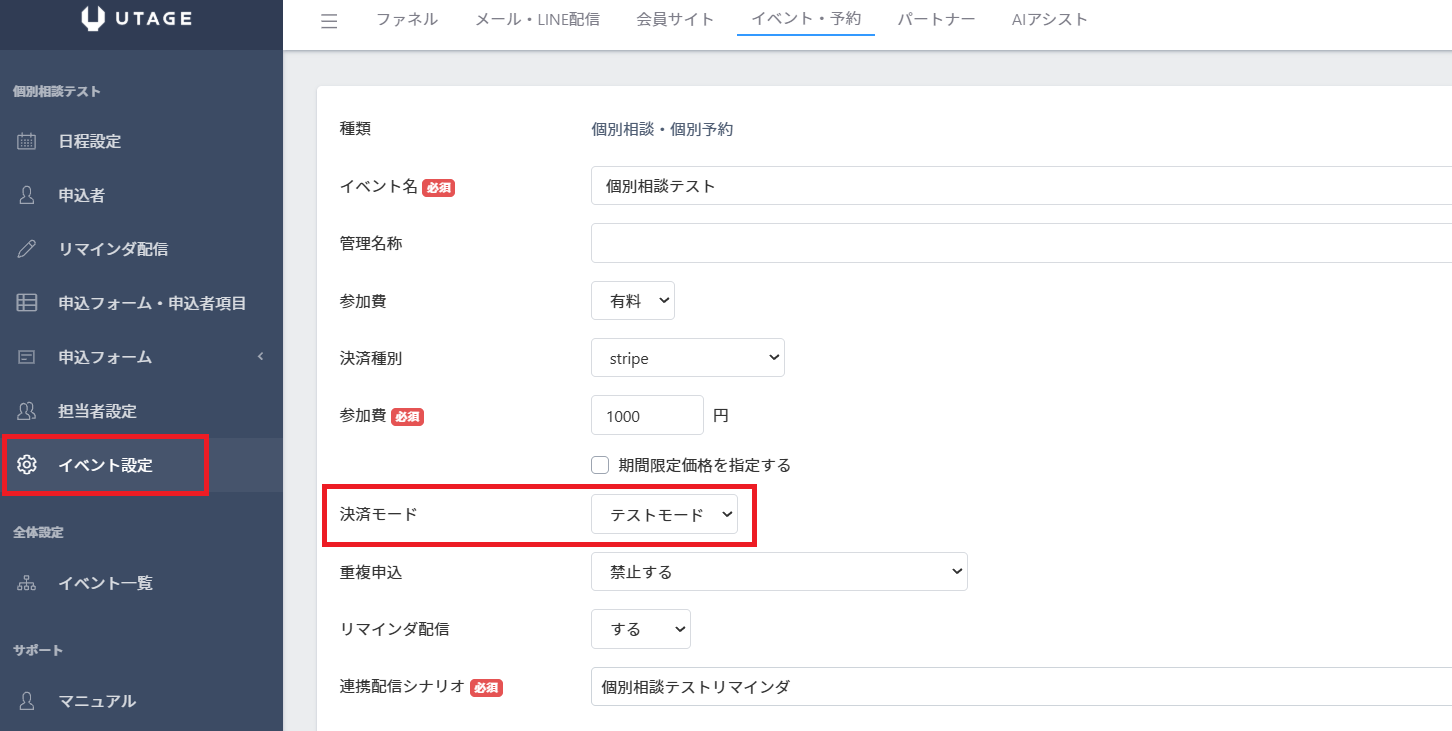Click the gear icon for イベント設定

point(27,465)
